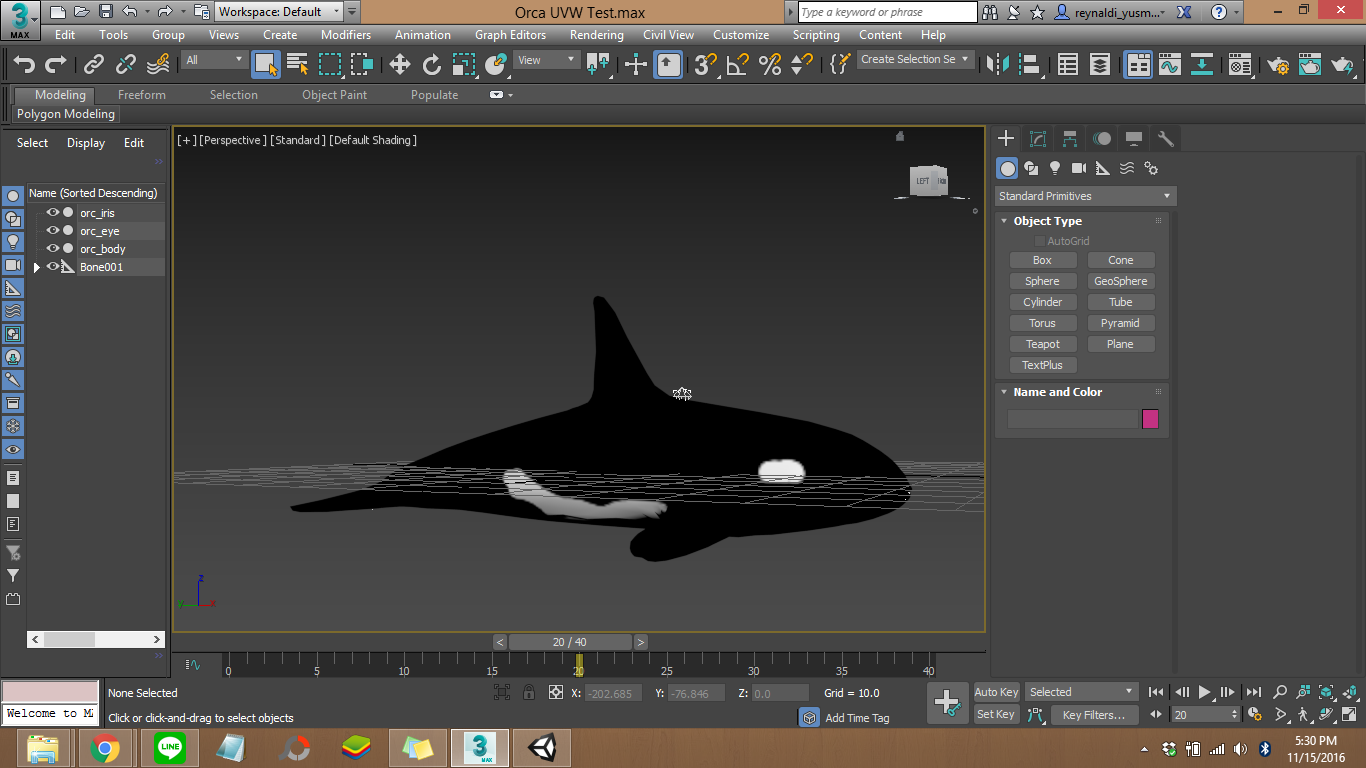Image resolution: width=1366 pixels, height=768 pixels.
Task: Switch to the Lights creation category
Action: [1055, 168]
